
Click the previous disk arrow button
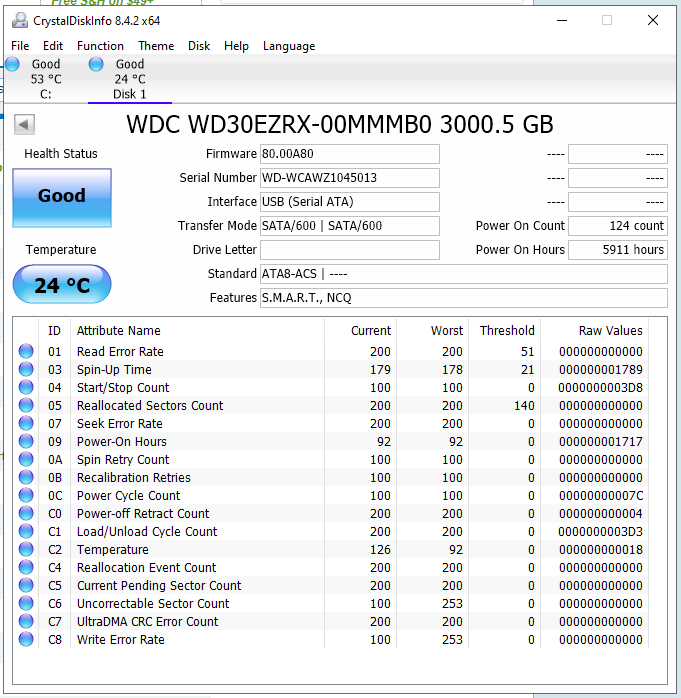click(25, 125)
